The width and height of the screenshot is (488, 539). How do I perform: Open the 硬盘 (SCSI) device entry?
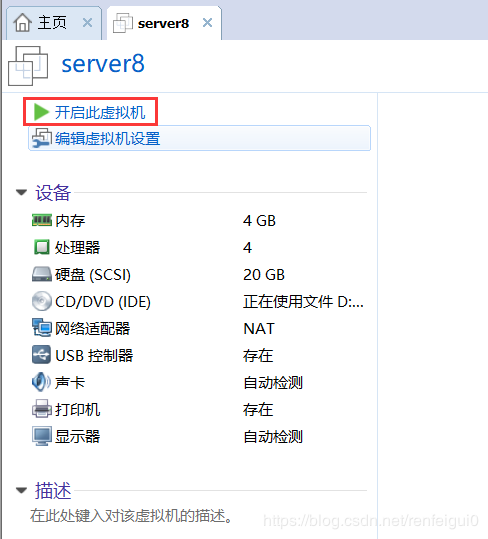93,274
